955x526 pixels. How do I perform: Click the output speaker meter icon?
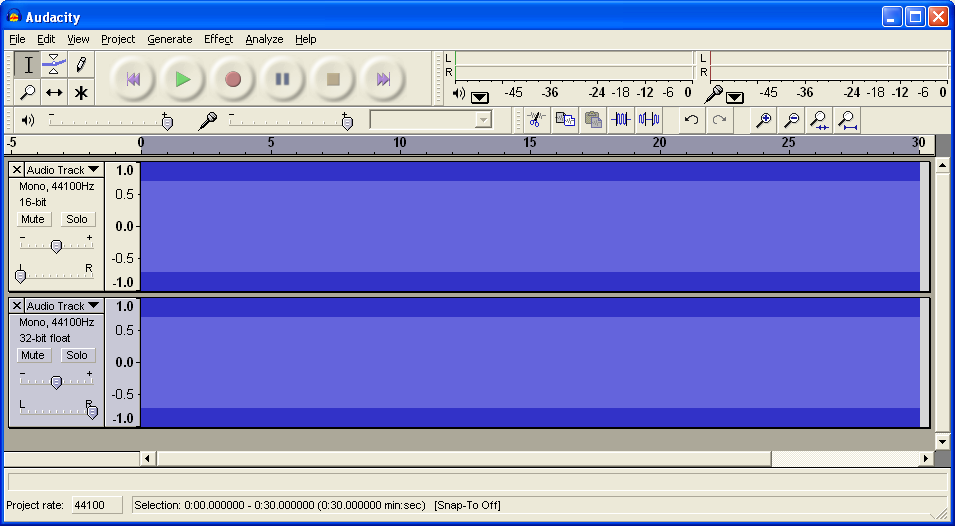[x=459, y=93]
